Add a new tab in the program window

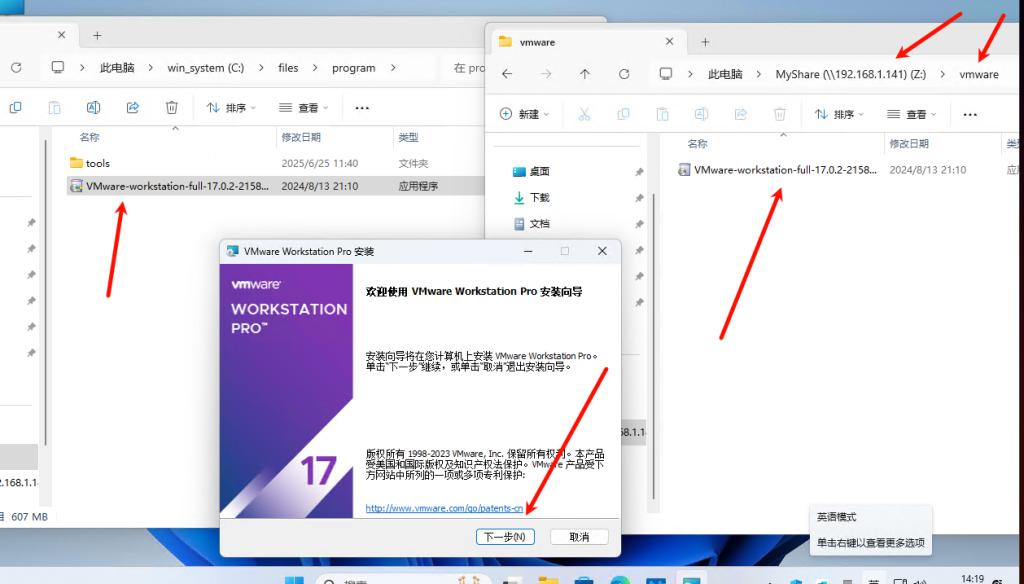tap(97, 35)
